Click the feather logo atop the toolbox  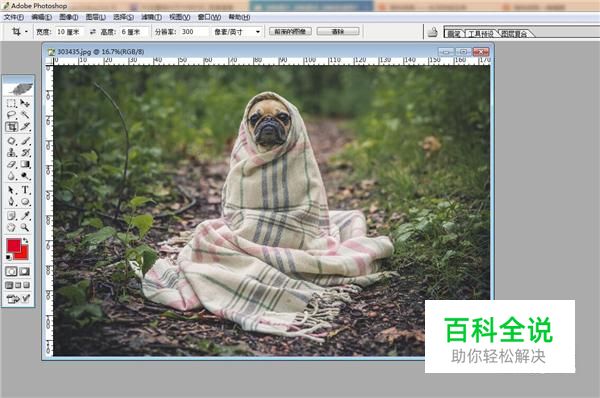(x=18, y=88)
